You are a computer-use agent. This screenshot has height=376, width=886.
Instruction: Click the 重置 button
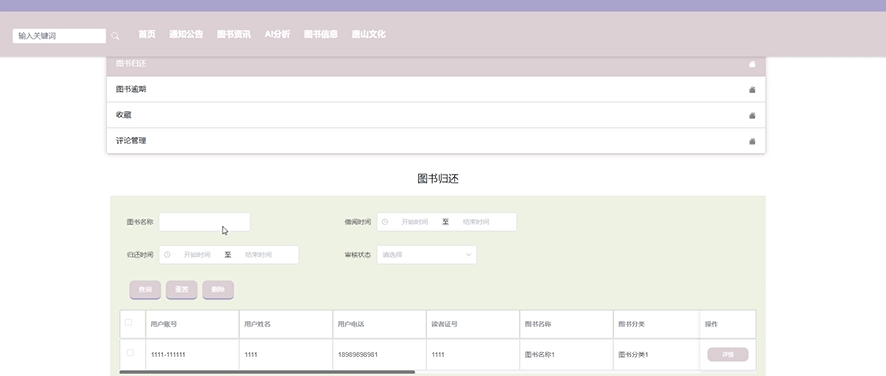pos(181,289)
